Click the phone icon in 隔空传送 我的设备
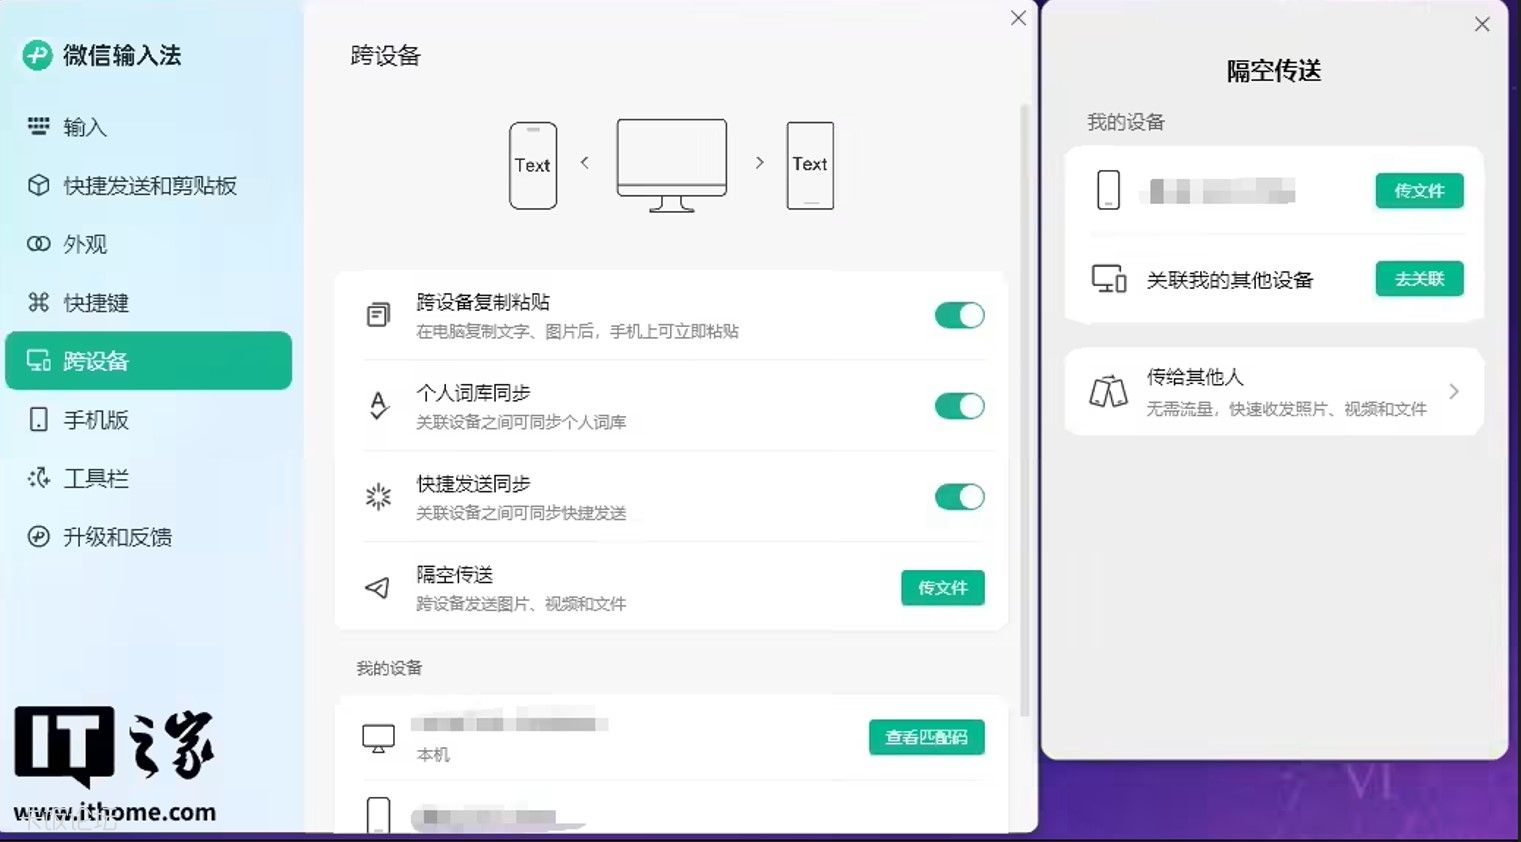The height and width of the screenshot is (842, 1521). [x=1108, y=190]
